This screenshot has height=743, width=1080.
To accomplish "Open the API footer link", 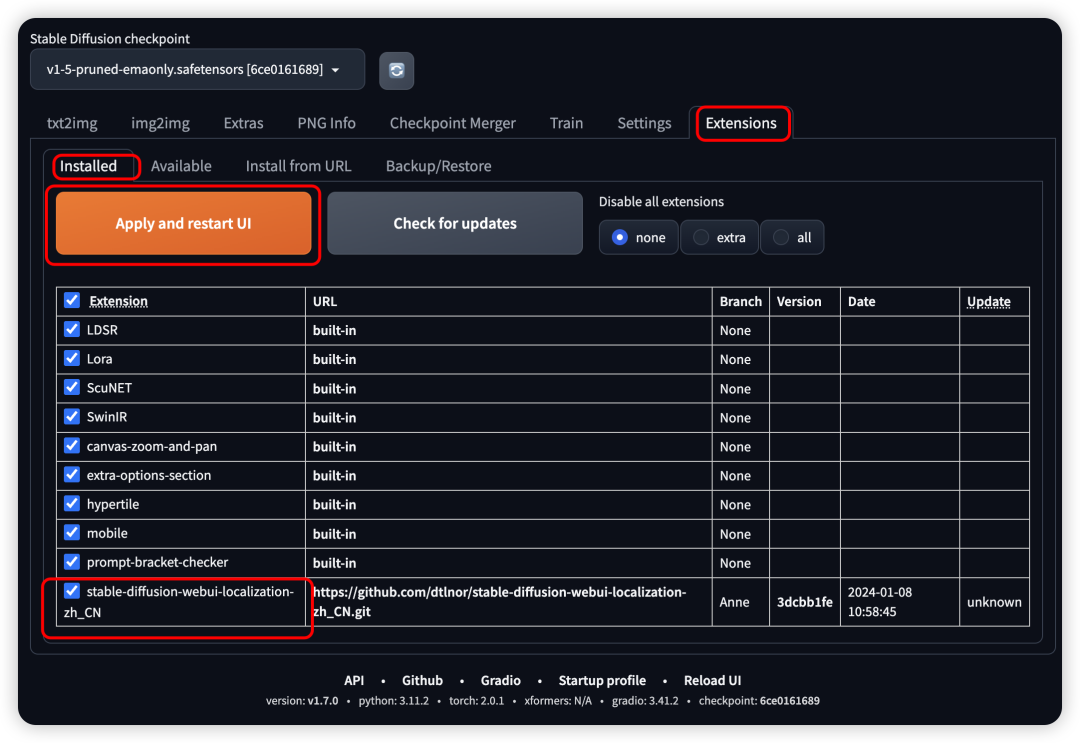I will tap(354, 680).
